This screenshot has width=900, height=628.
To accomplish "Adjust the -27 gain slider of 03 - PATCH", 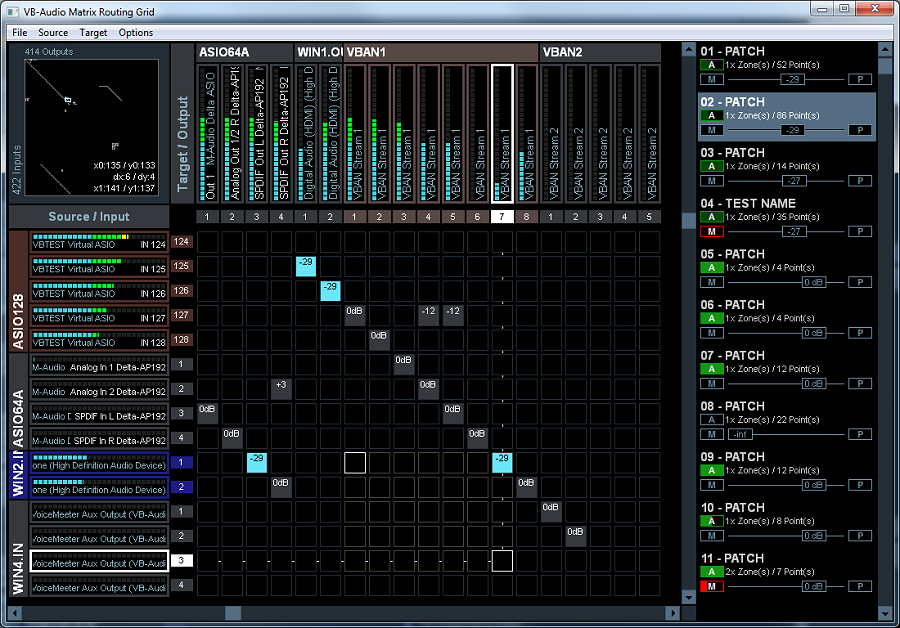I will (794, 181).
